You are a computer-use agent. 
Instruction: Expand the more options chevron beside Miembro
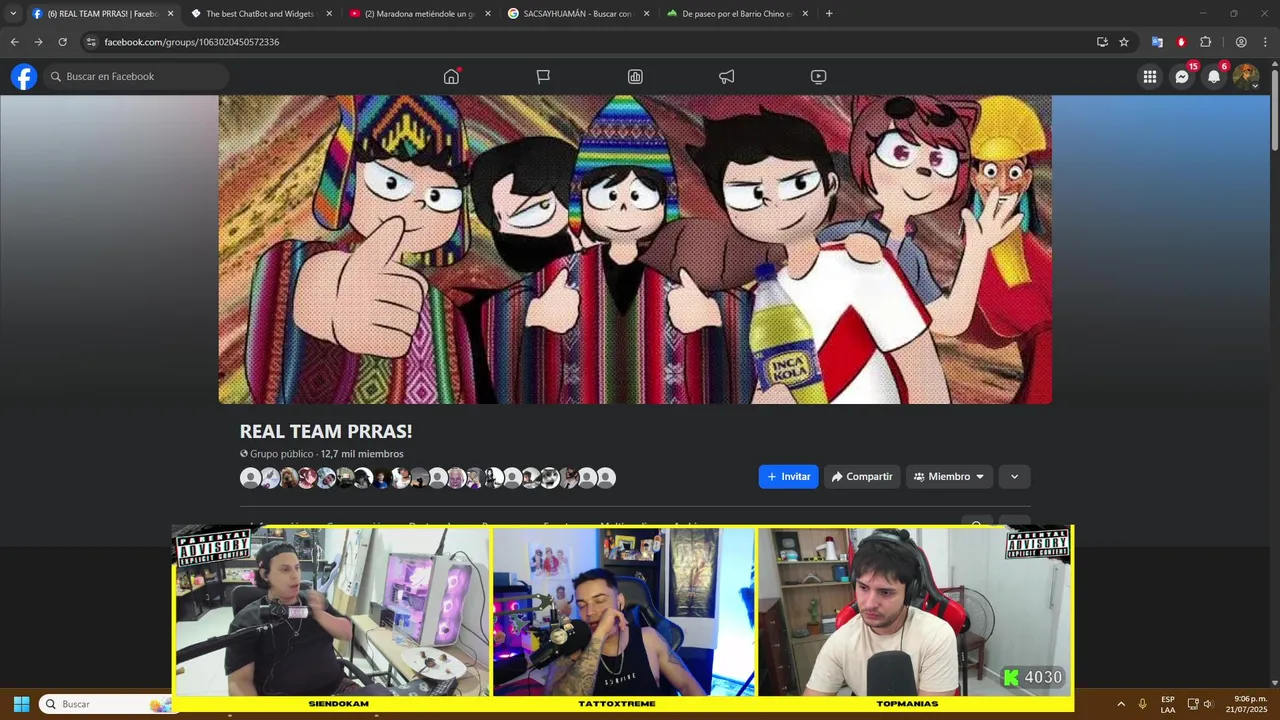tap(1014, 477)
